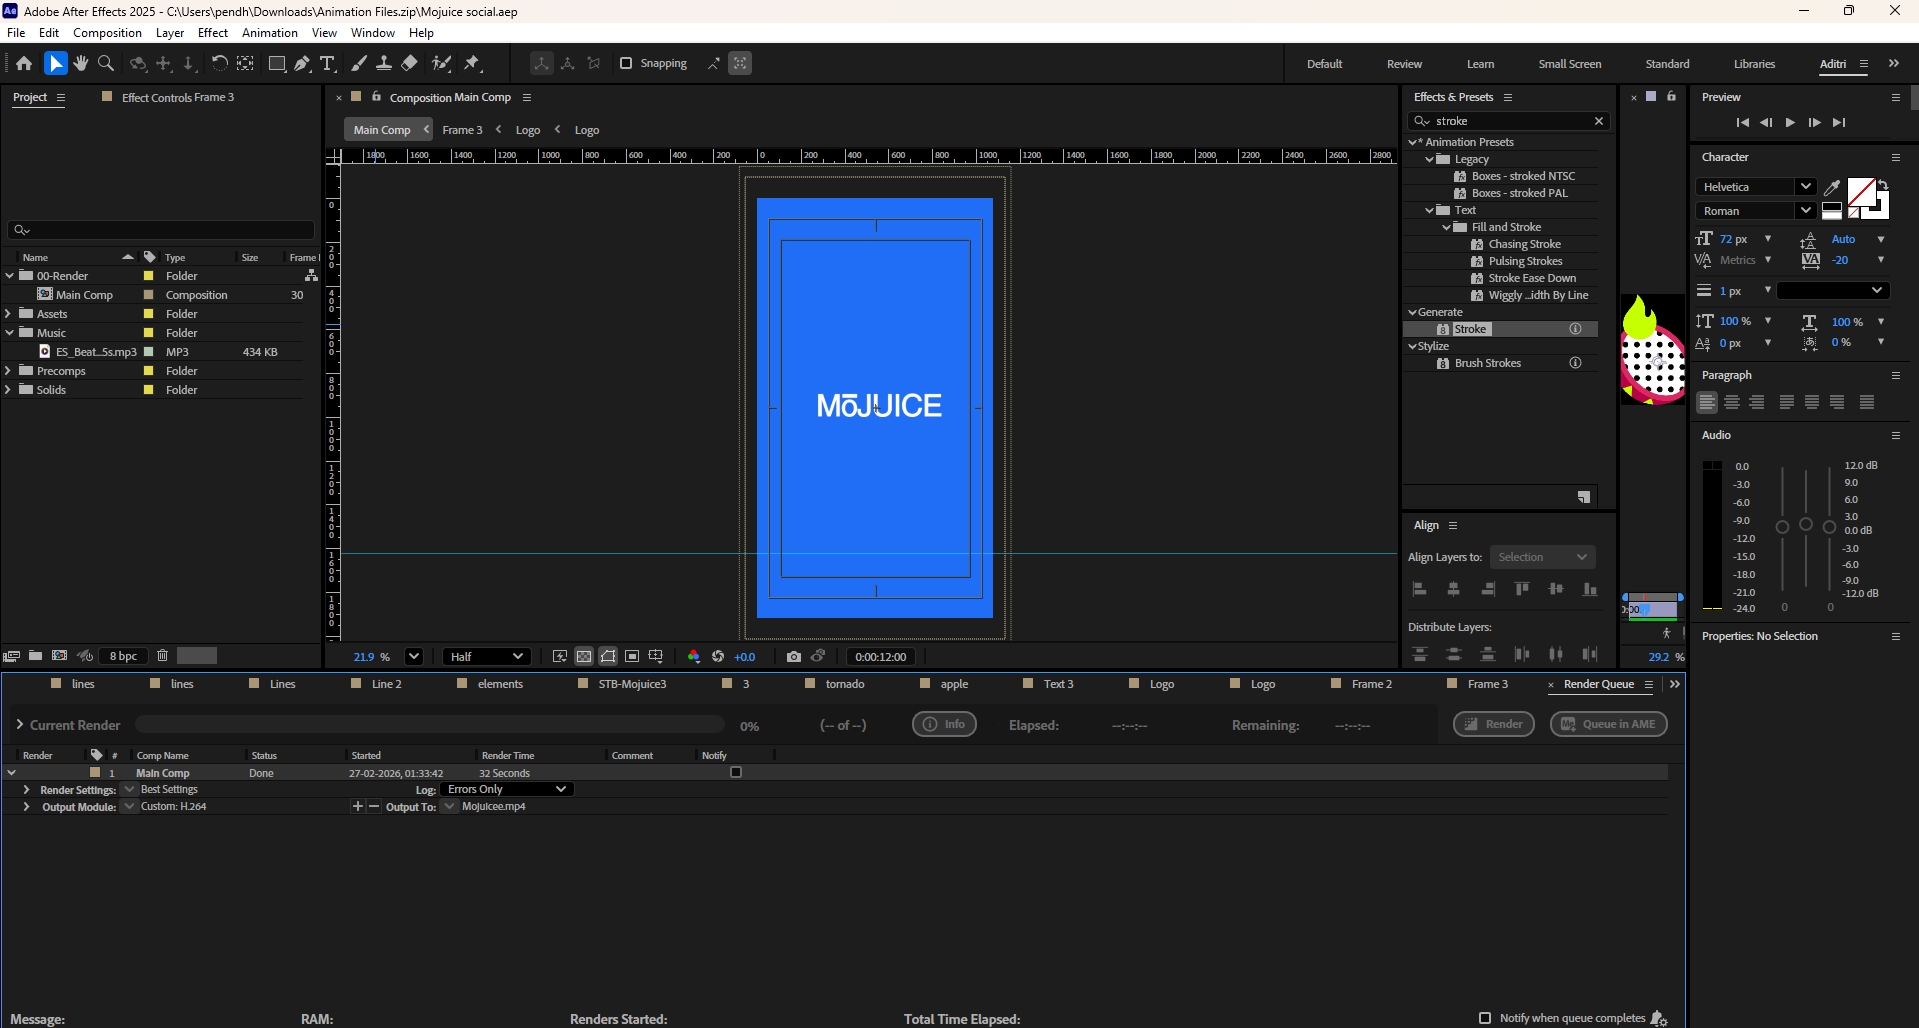Screen dimensions: 1919x1028
Task: Collapse the 00-Render folder
Action: pyautogui.click(x=9, y=275)
